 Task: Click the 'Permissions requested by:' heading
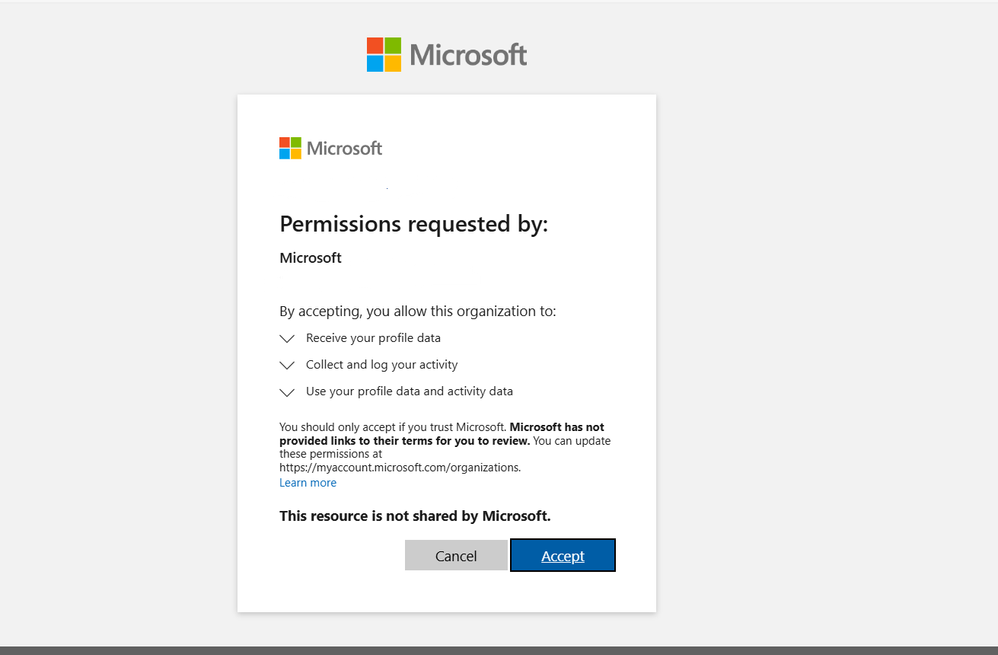tap(414, 224)
